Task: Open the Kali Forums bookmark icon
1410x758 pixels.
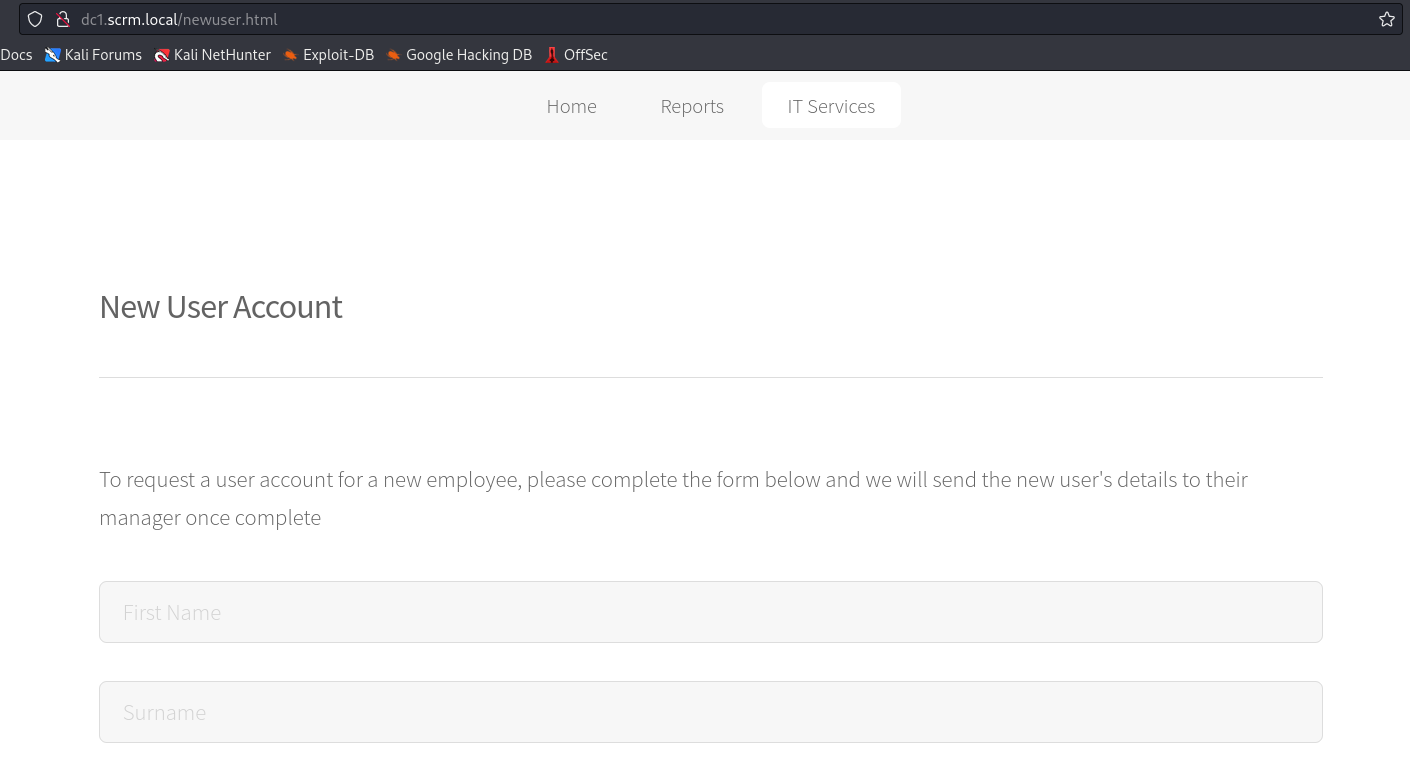Action: pyautogui.click(x=53, y=55)
